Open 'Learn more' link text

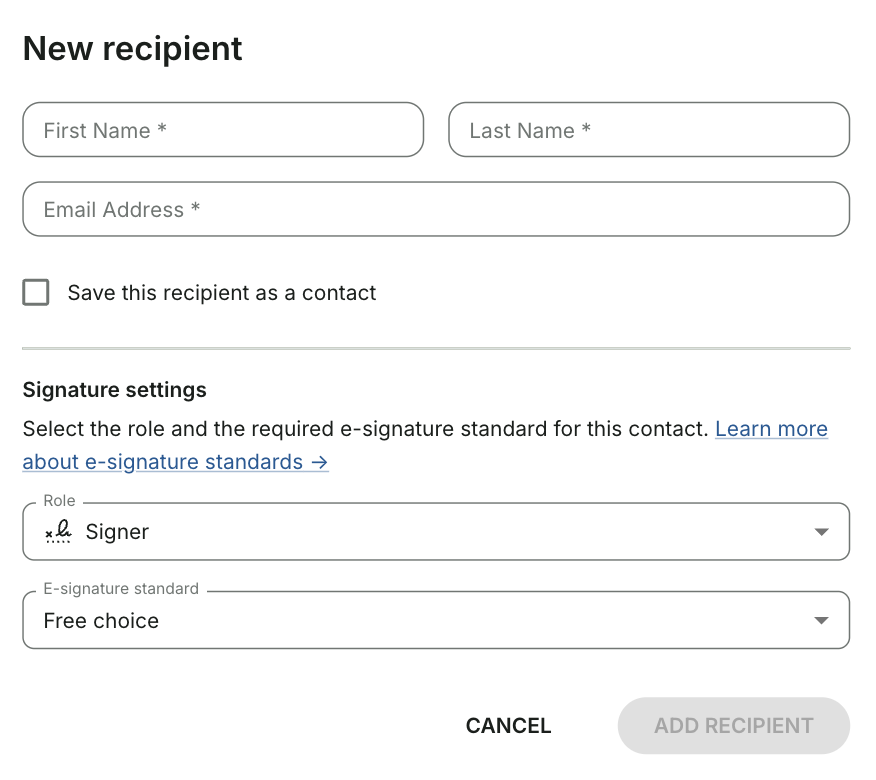772,429
